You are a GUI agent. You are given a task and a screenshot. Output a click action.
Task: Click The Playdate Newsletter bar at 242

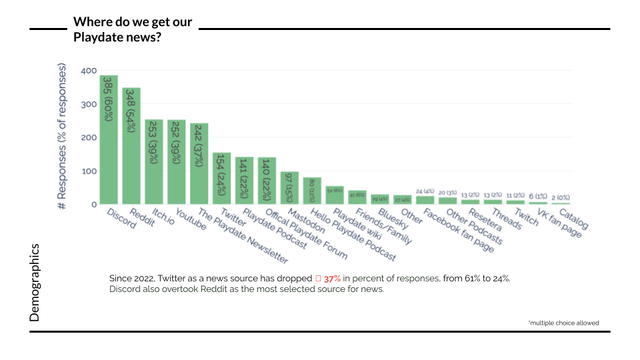click(x=199, y=164)
